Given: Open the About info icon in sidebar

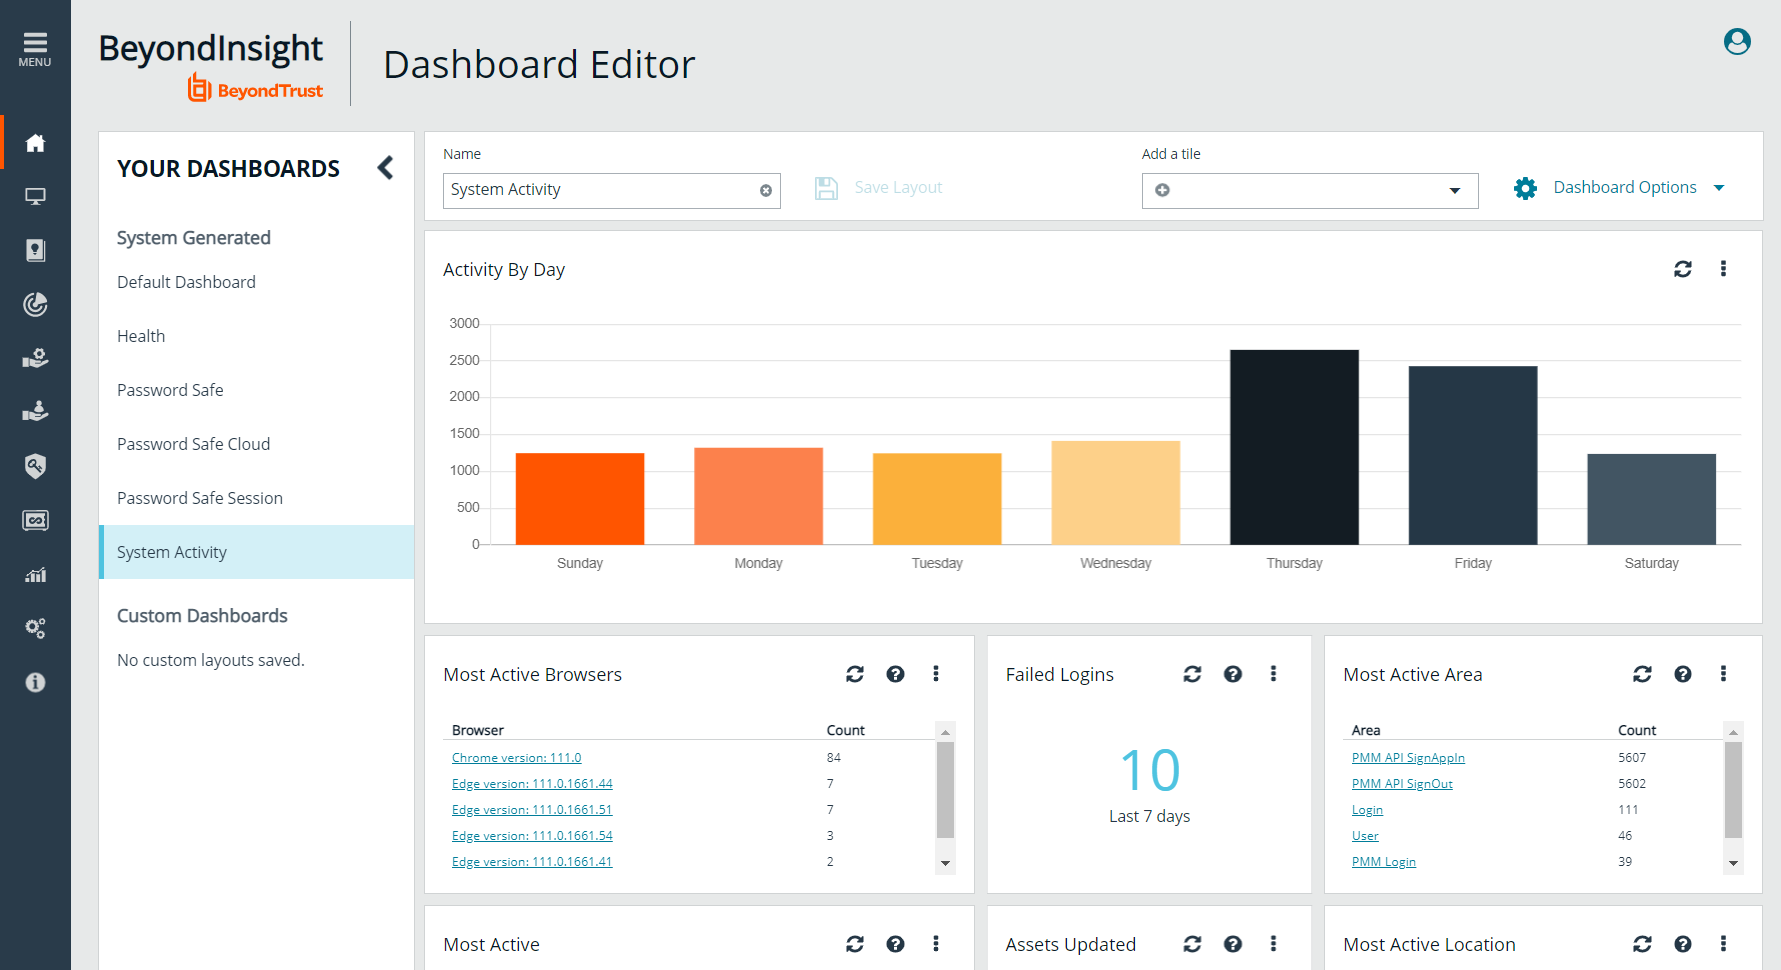Looking at the screenshot, I should 35,682.
